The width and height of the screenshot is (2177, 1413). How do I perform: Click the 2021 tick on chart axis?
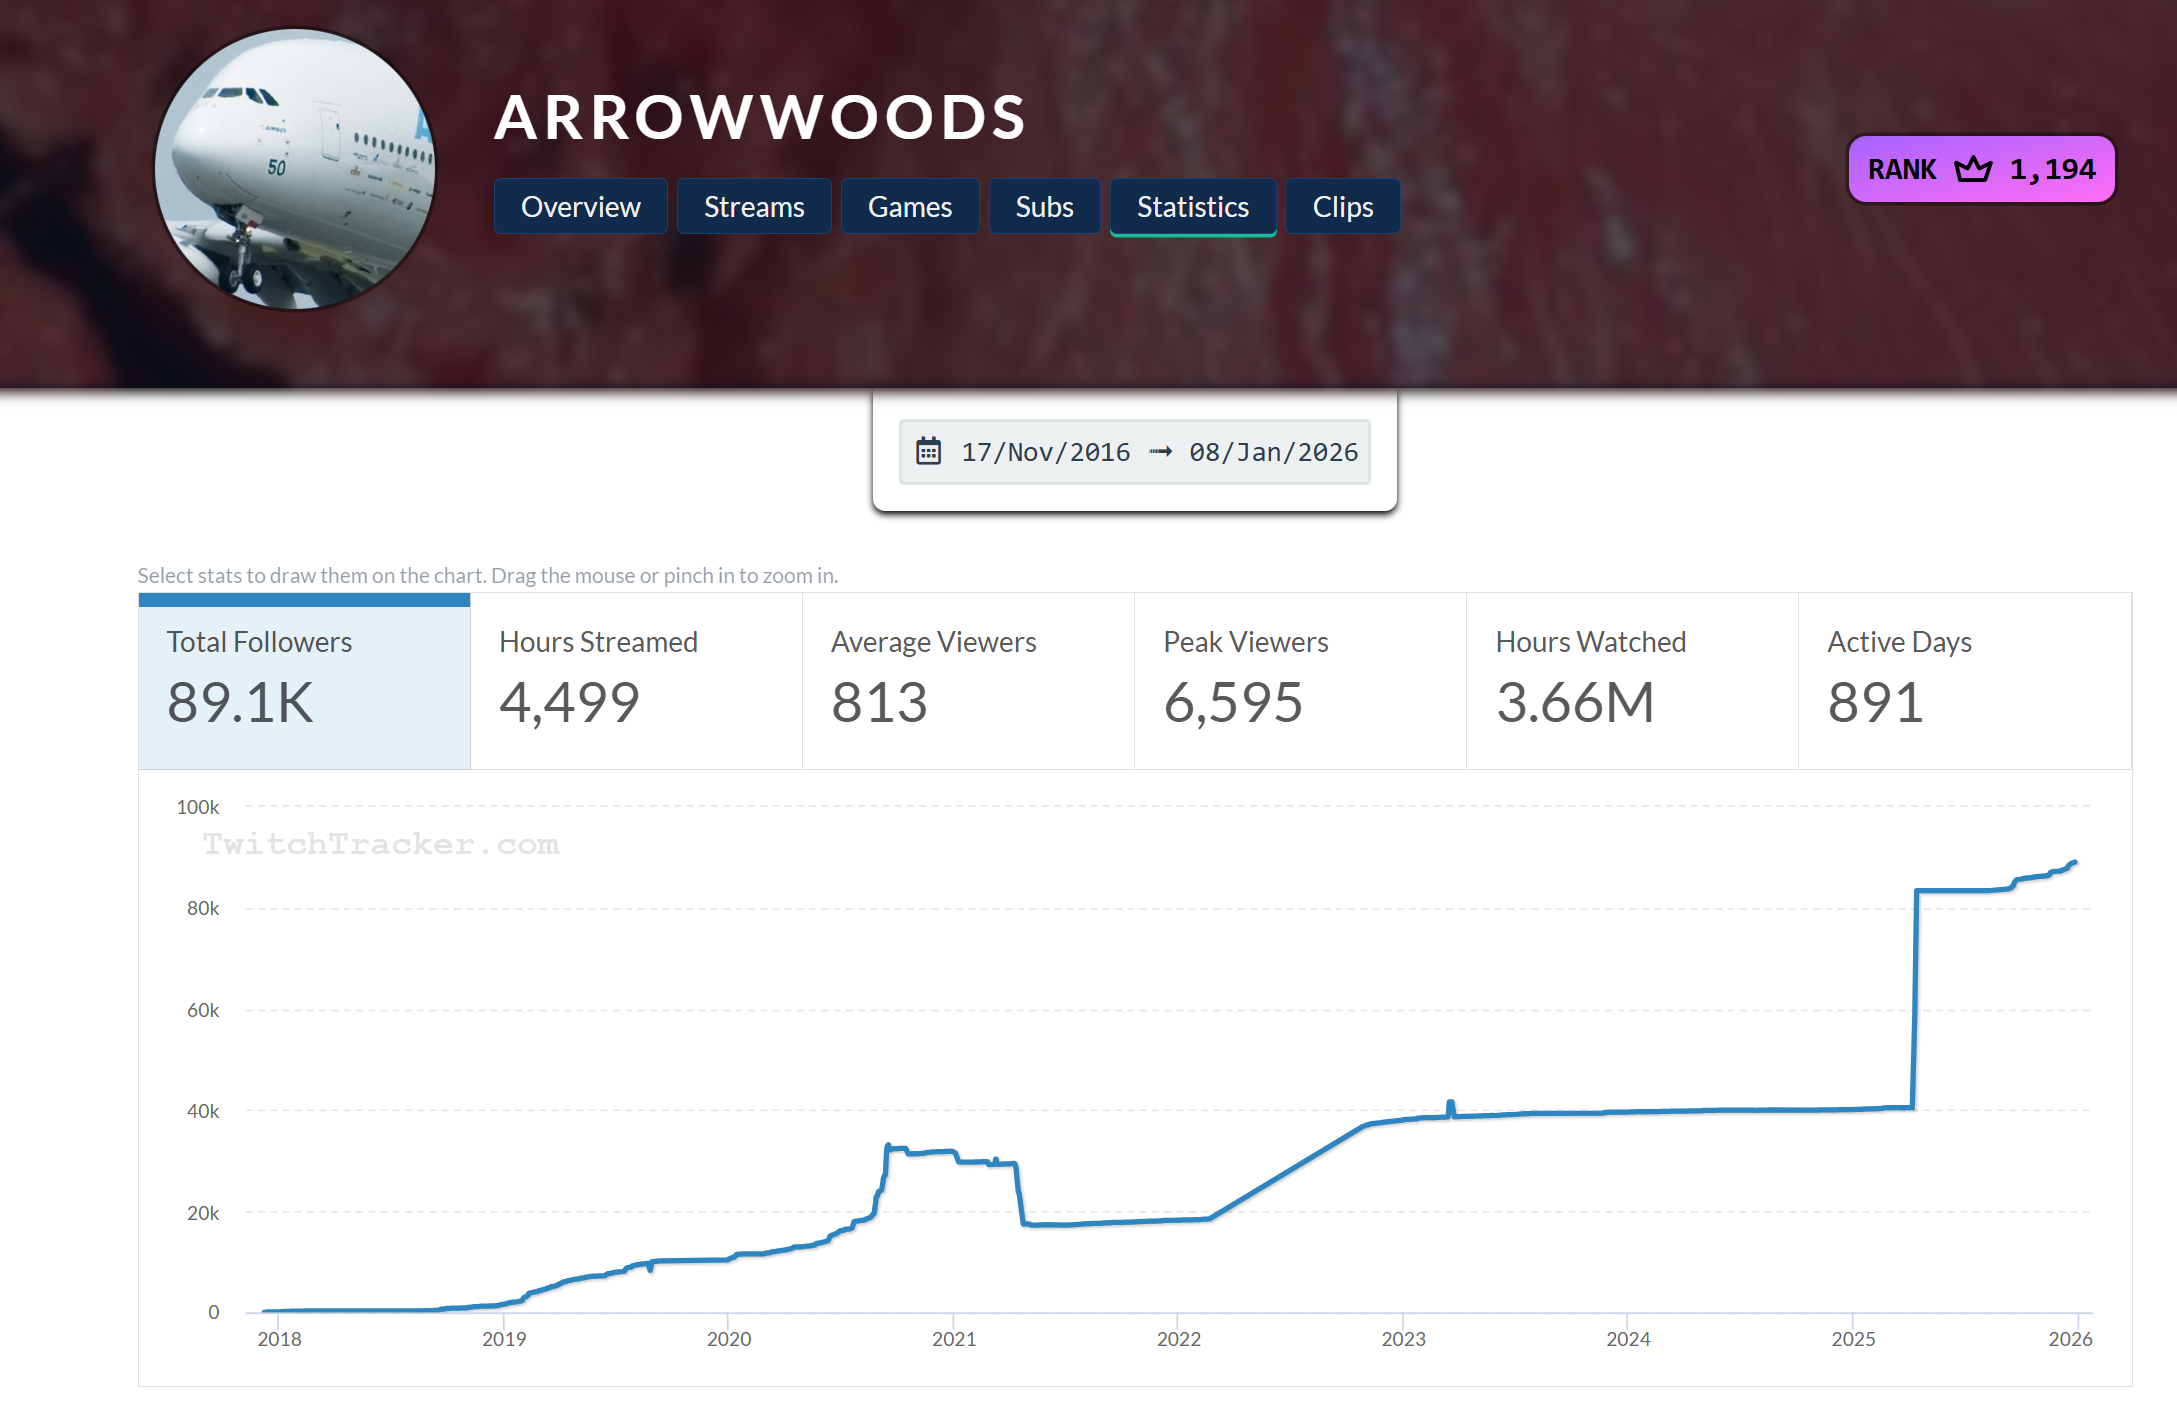point(953,1338)
